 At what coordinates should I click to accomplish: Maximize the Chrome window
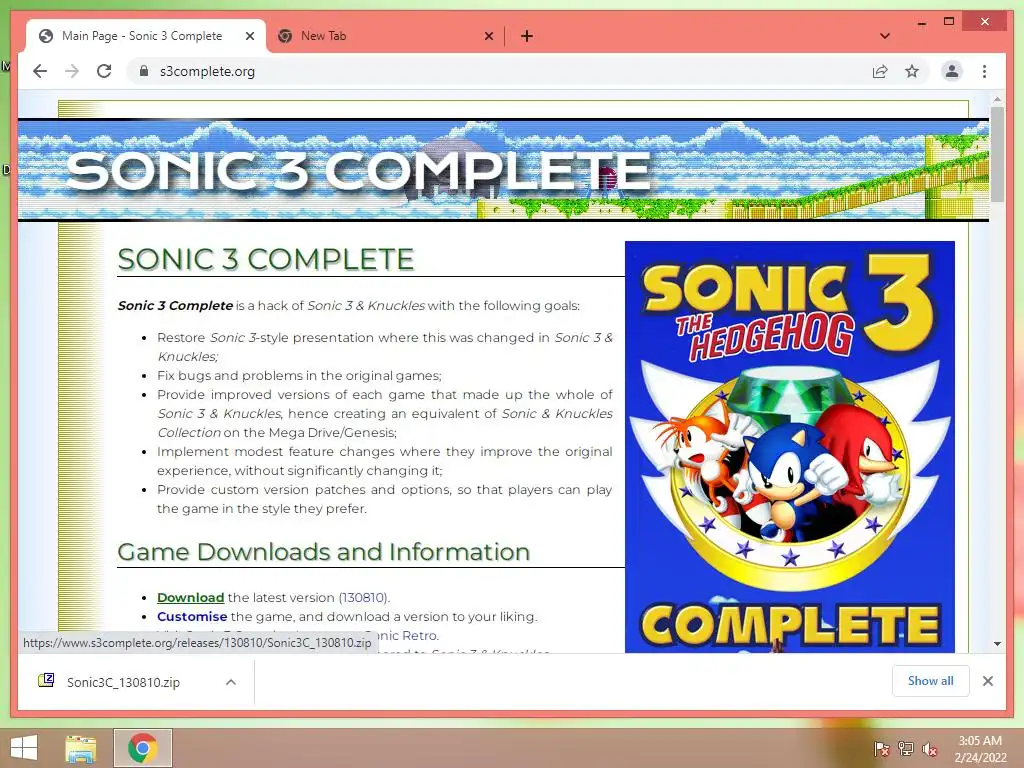949,22
